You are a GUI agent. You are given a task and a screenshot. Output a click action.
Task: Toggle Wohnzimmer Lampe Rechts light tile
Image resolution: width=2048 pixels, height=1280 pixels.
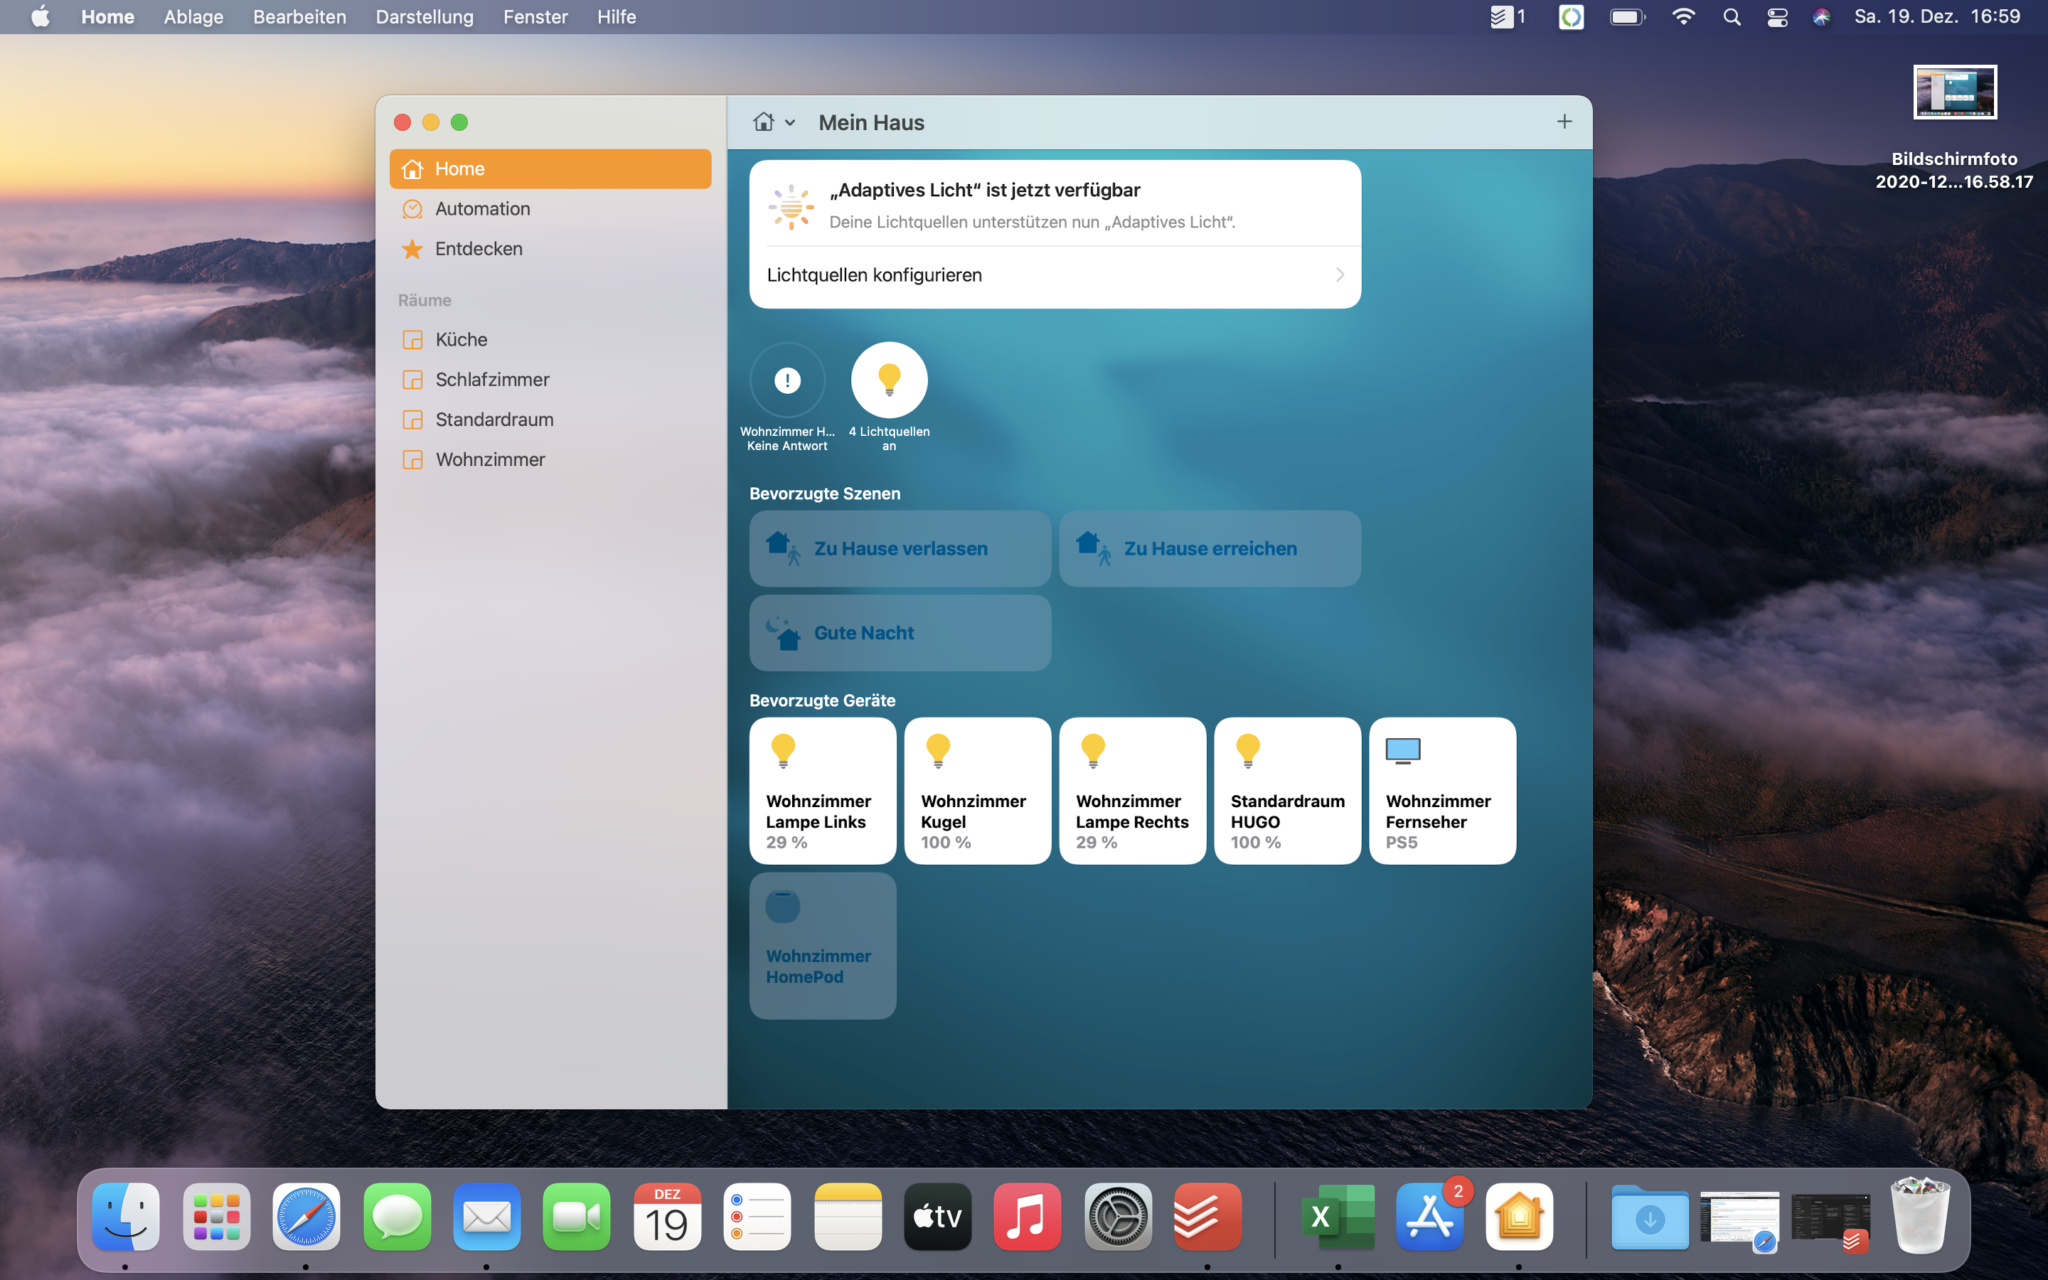pos(1132,790)
